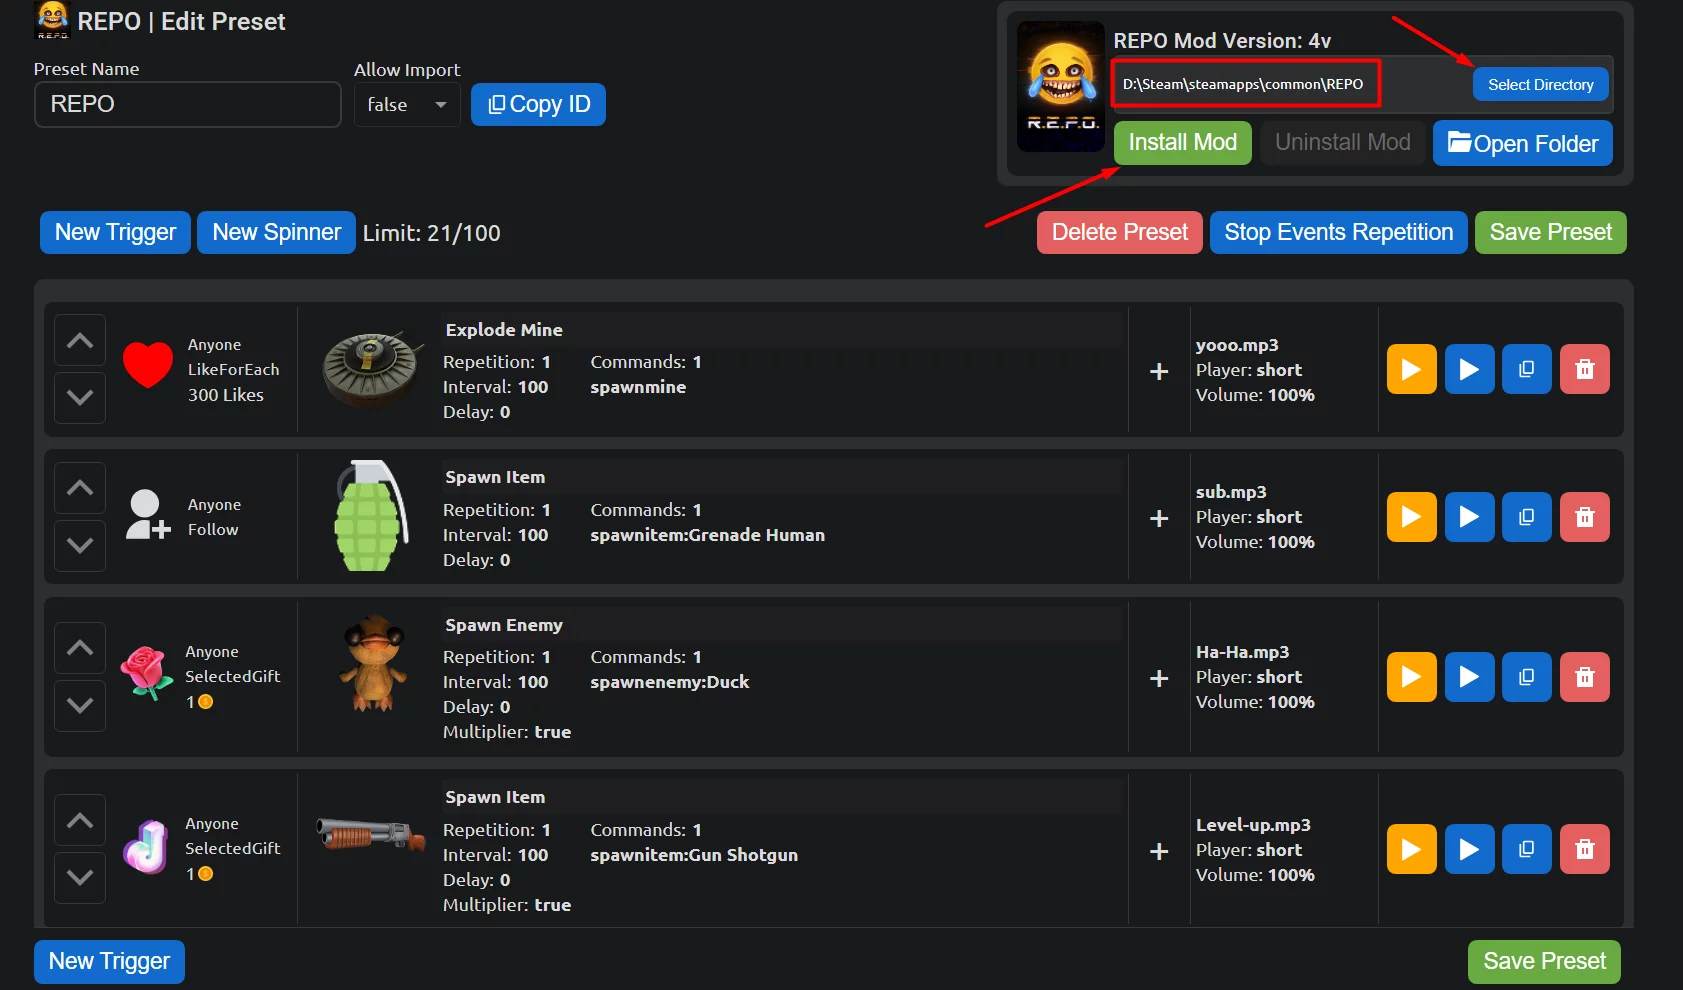Click the Uninstall Mod button
This screenshot has width=1683, height=990.
click(1343, 142)
